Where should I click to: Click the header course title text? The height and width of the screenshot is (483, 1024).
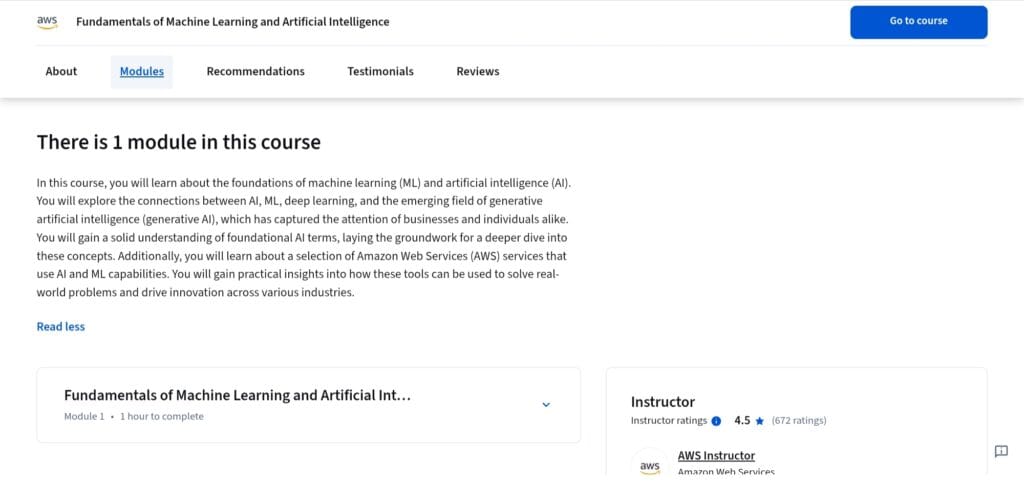(232, 22)
